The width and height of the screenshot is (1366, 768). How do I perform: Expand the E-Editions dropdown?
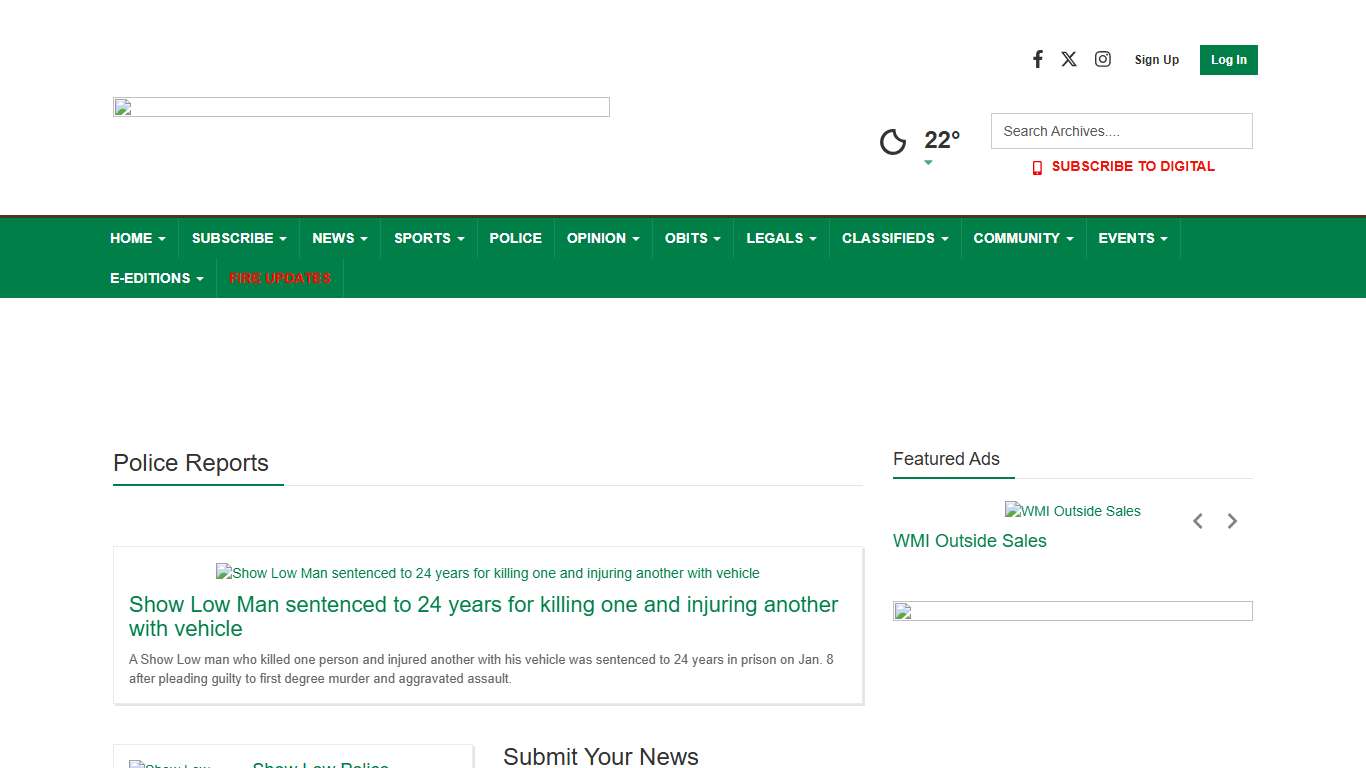[156, 278]
